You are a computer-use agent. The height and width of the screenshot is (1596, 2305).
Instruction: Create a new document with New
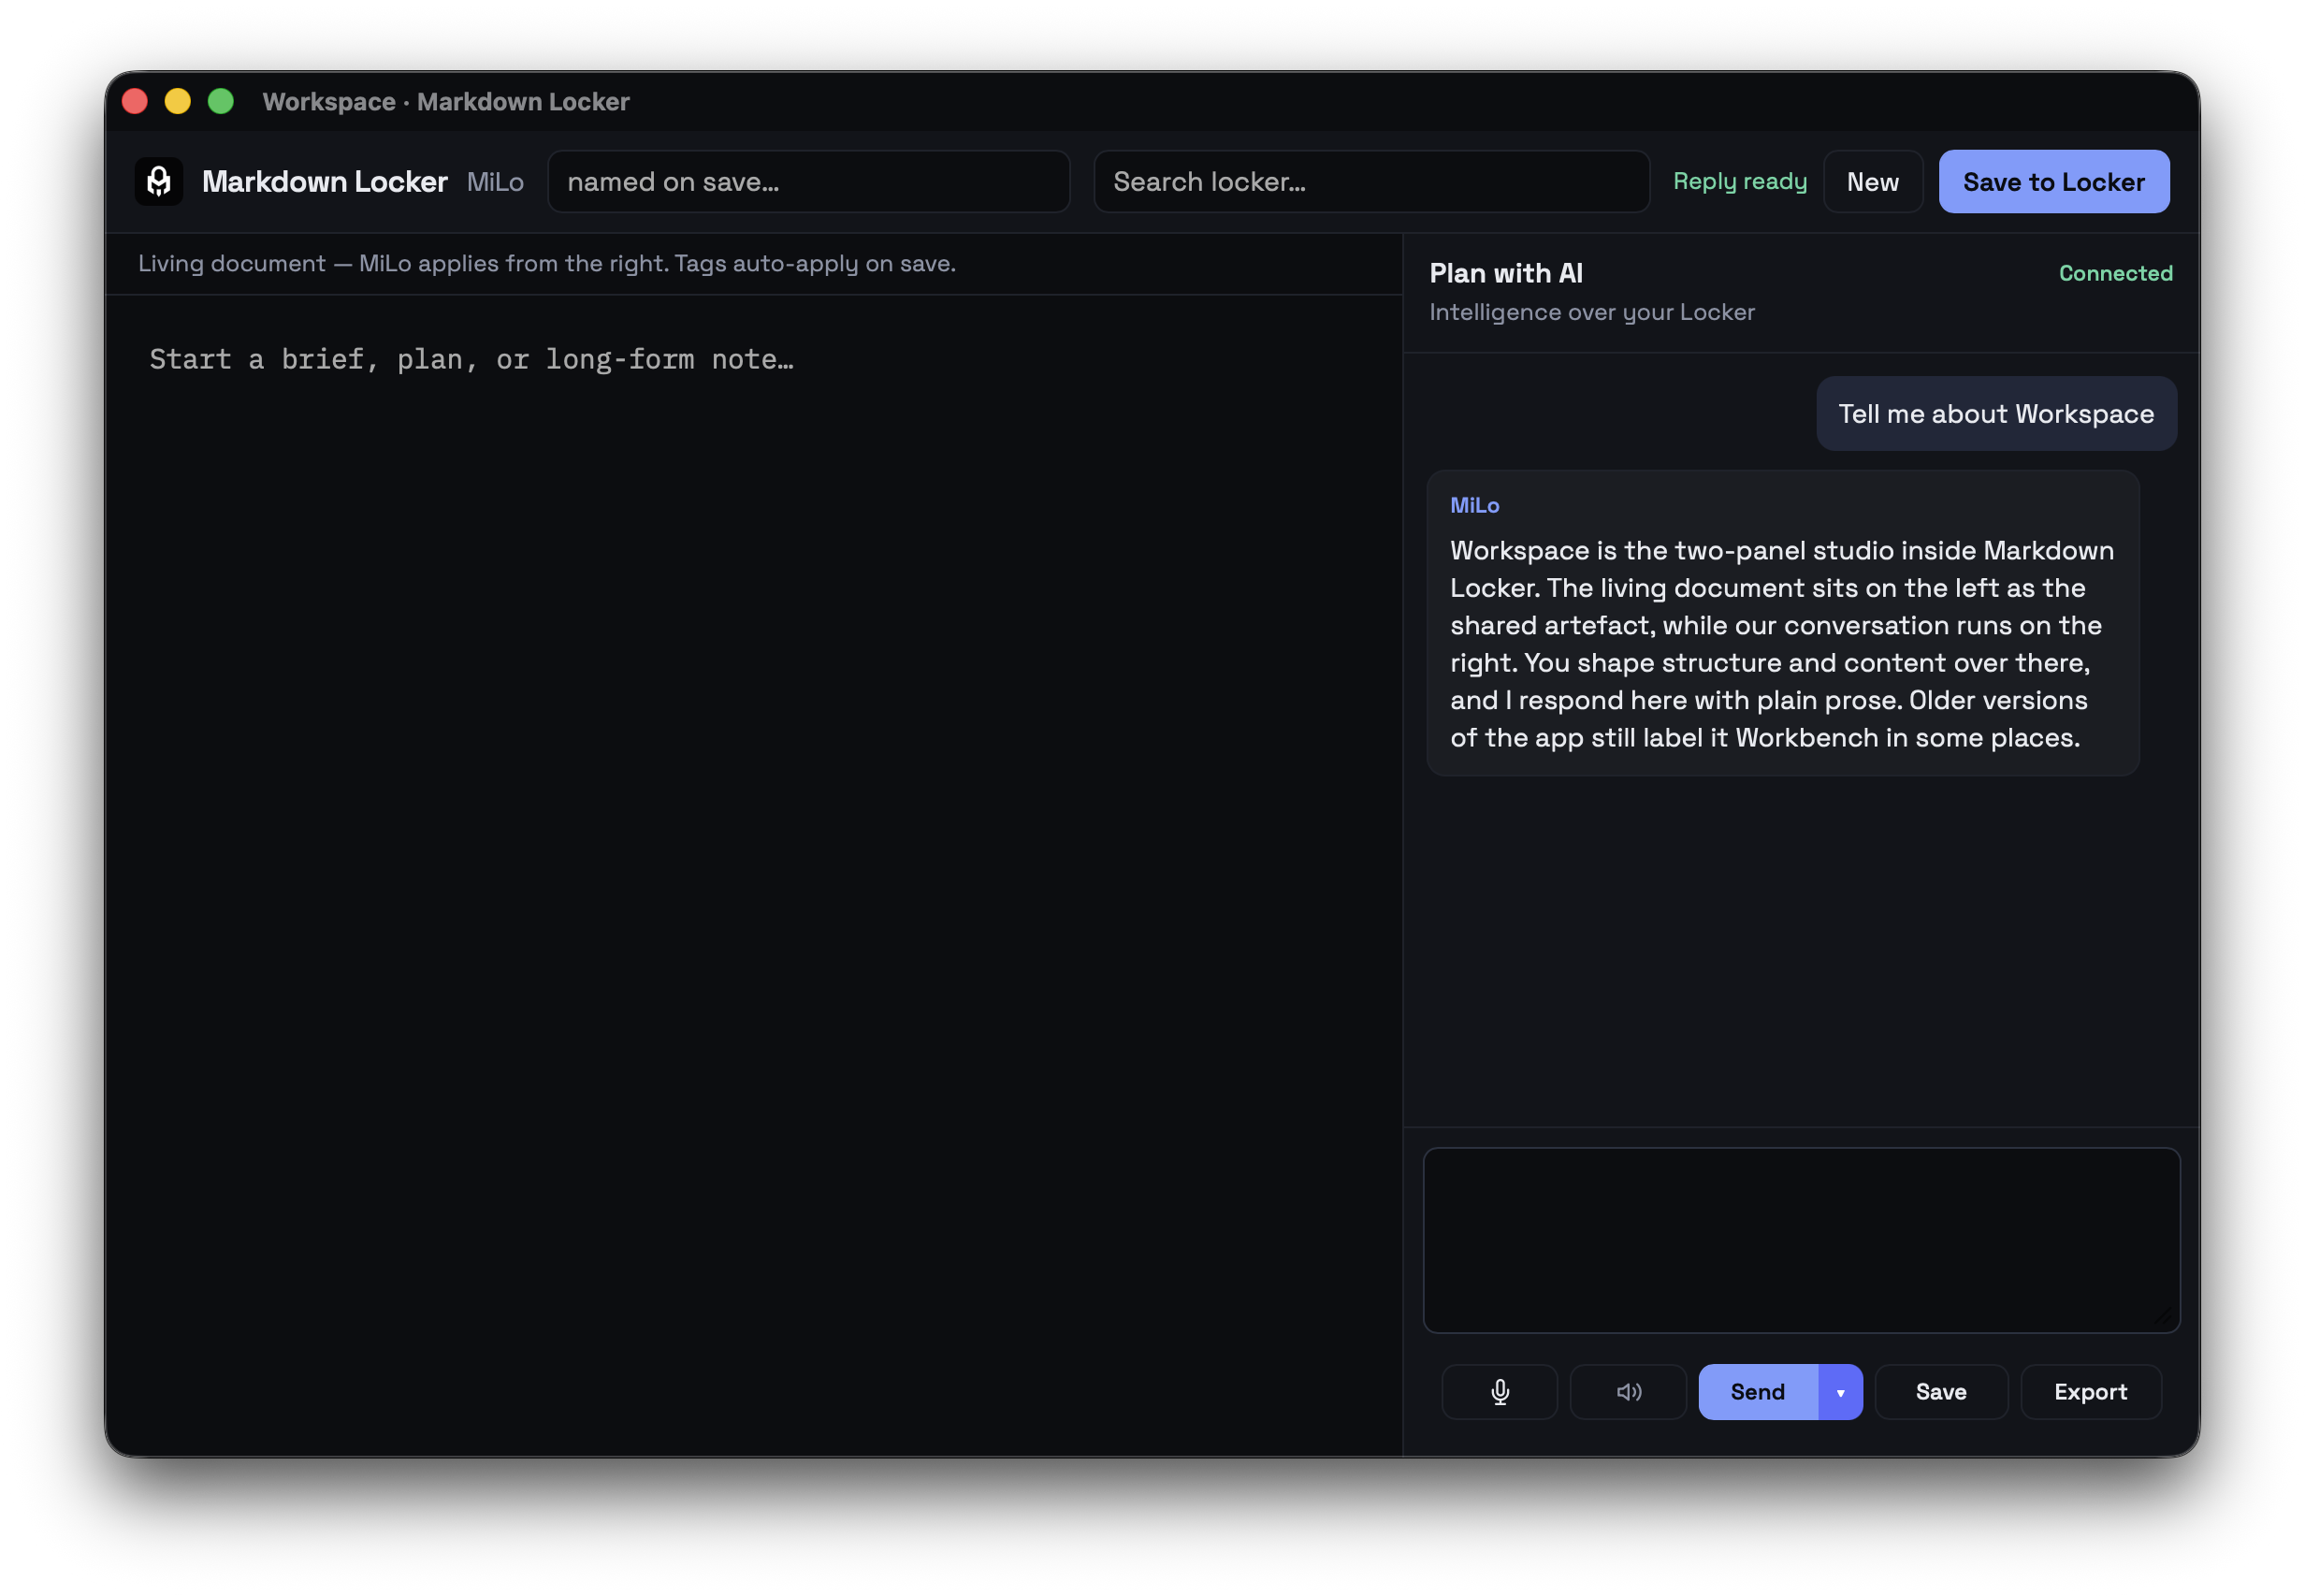[x=1873, y=182]
